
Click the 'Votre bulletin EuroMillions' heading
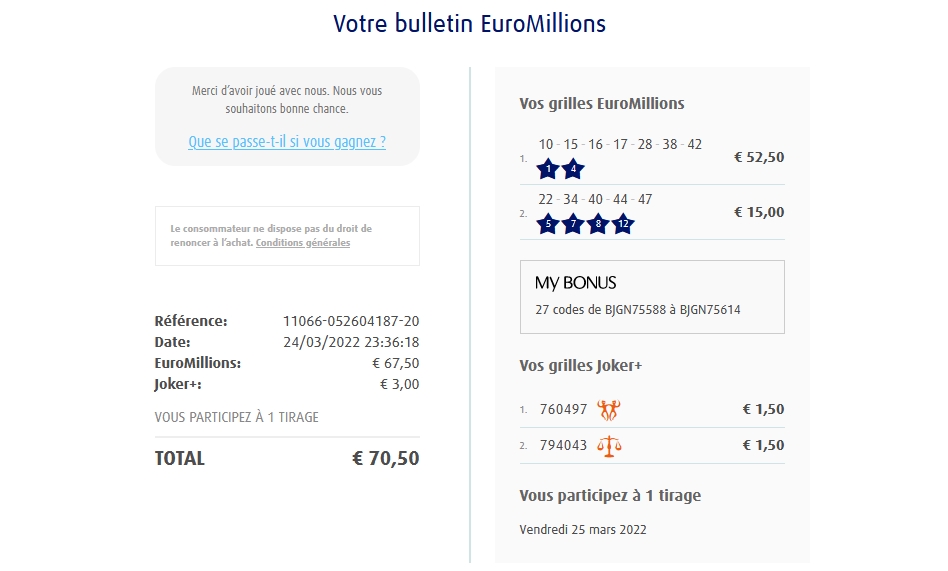tap(470, 23)
